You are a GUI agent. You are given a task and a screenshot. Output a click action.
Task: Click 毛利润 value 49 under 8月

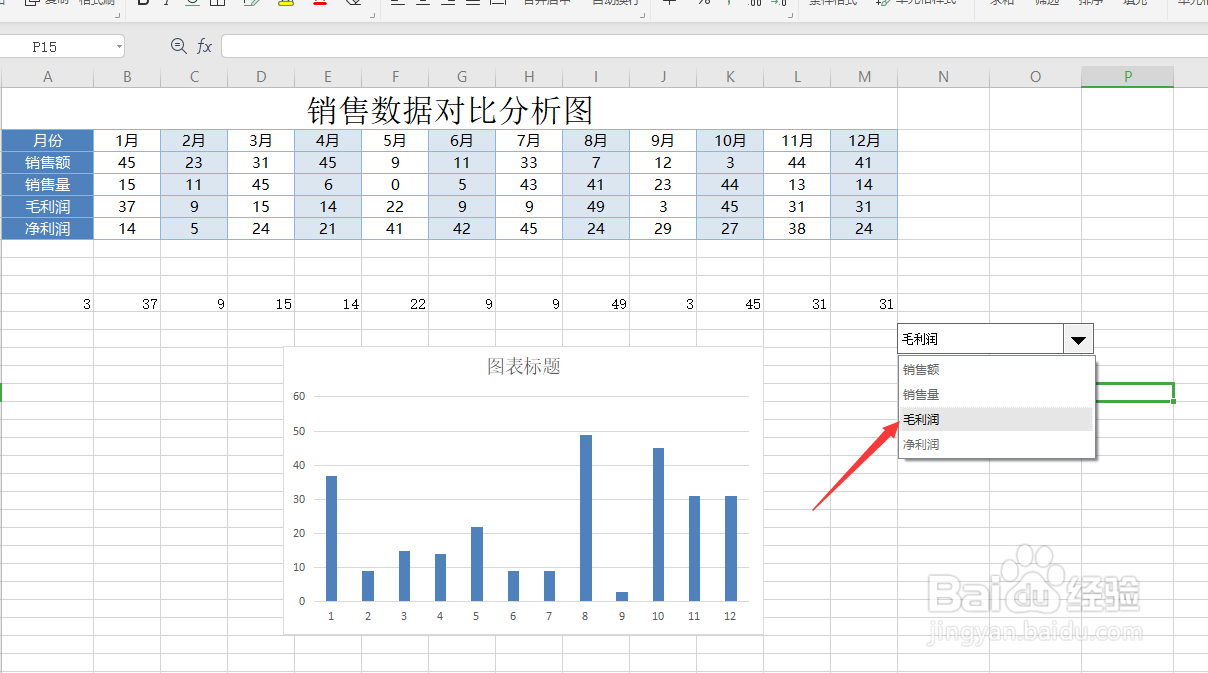[x=596, y=207]
